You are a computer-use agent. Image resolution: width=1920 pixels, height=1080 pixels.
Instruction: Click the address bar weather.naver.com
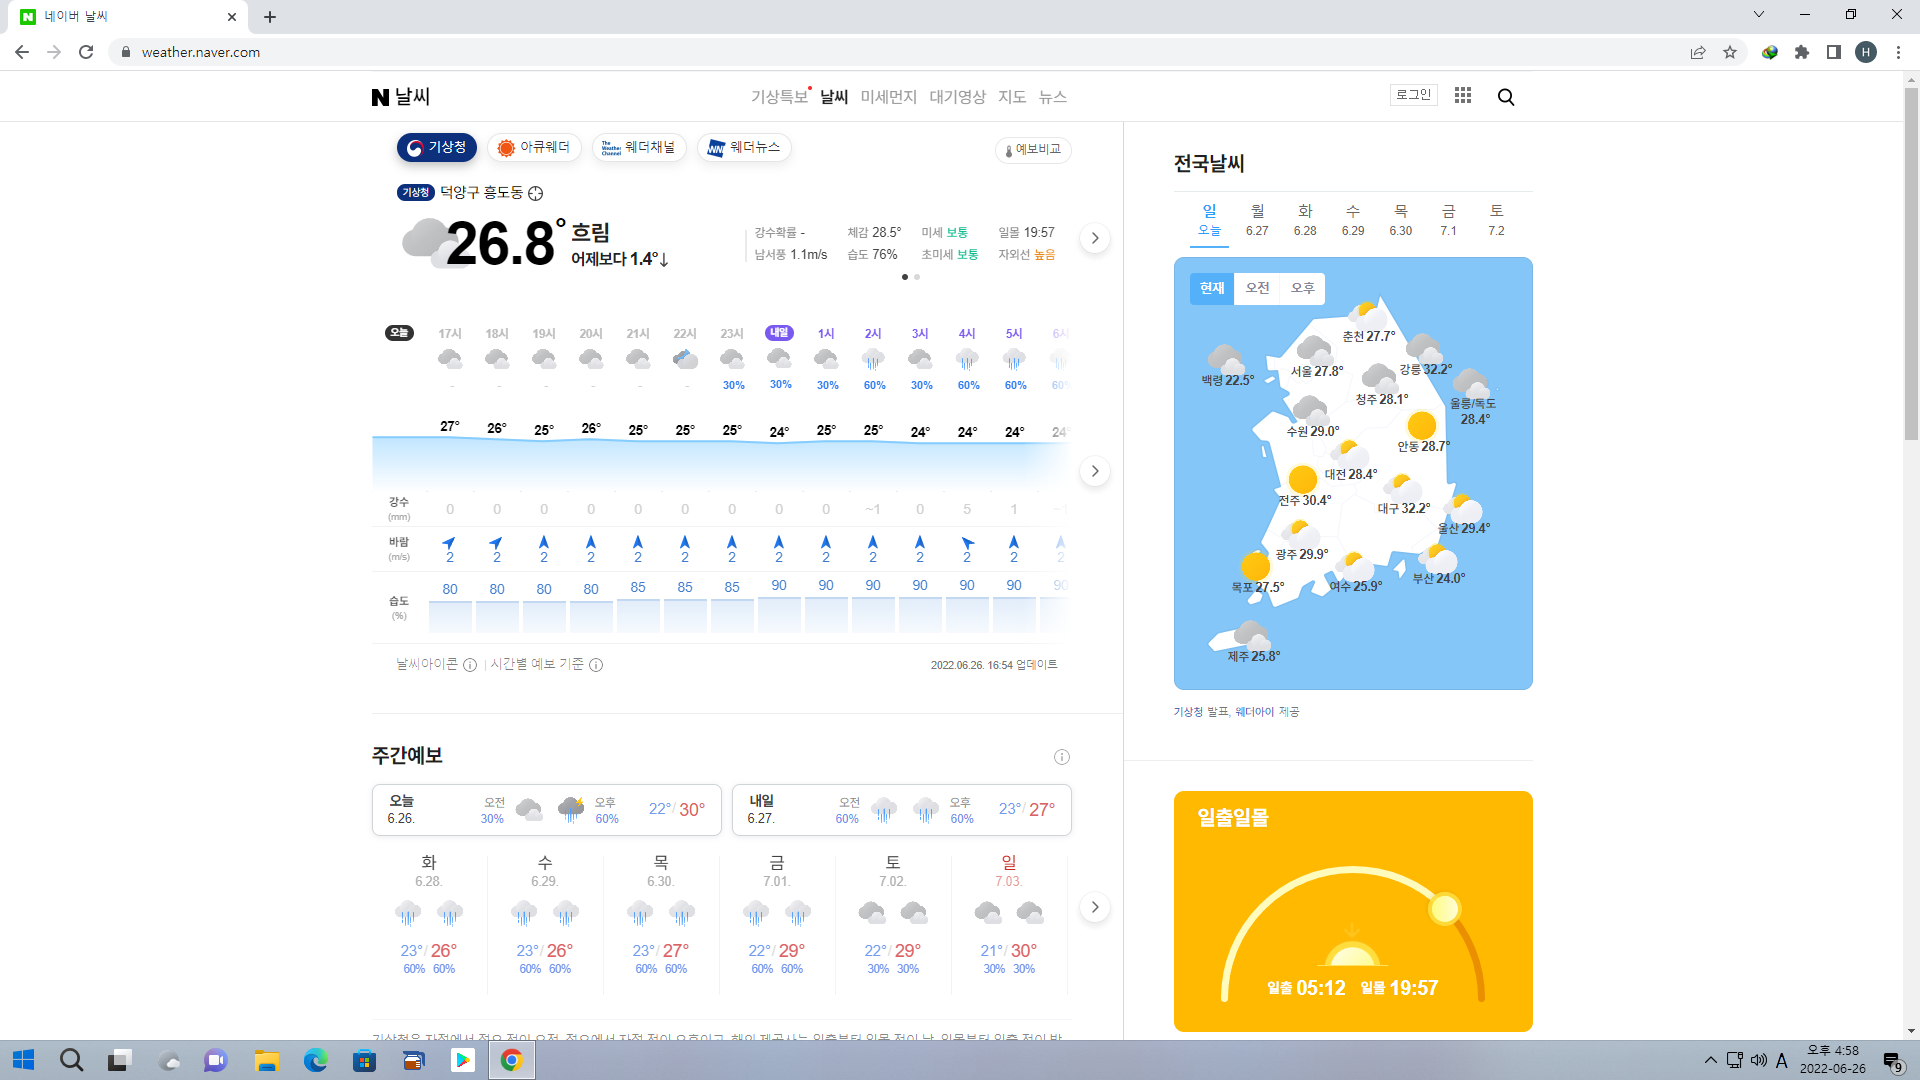[200, 52]
